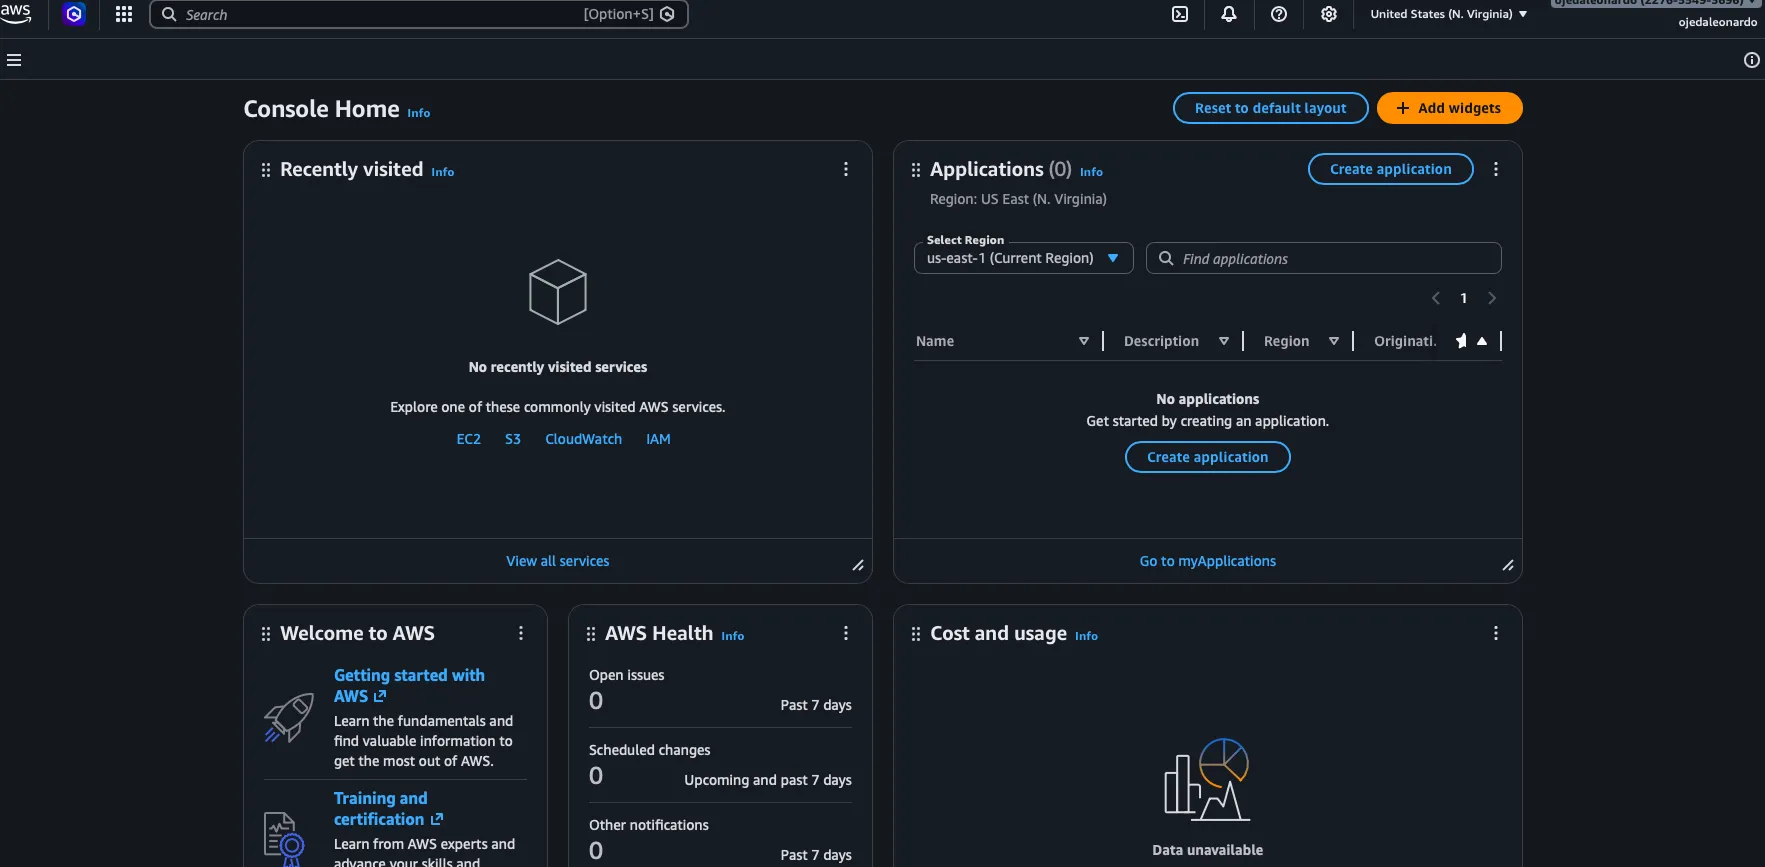Open Cost and usage Info link
The image size is (1765, 867).
click(1086, 636)
